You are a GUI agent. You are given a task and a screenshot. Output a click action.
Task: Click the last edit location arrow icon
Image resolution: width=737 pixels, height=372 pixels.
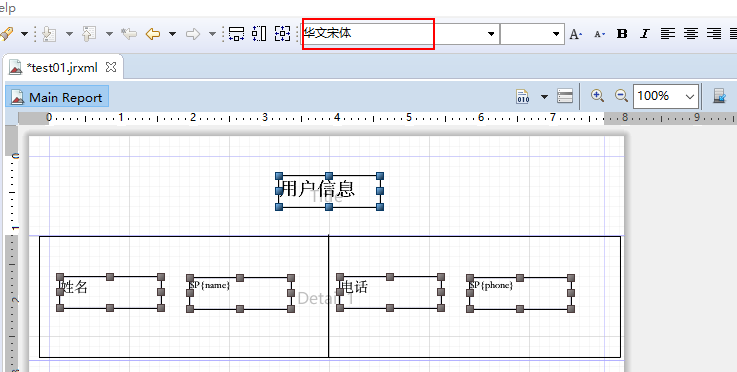point(129,34)
